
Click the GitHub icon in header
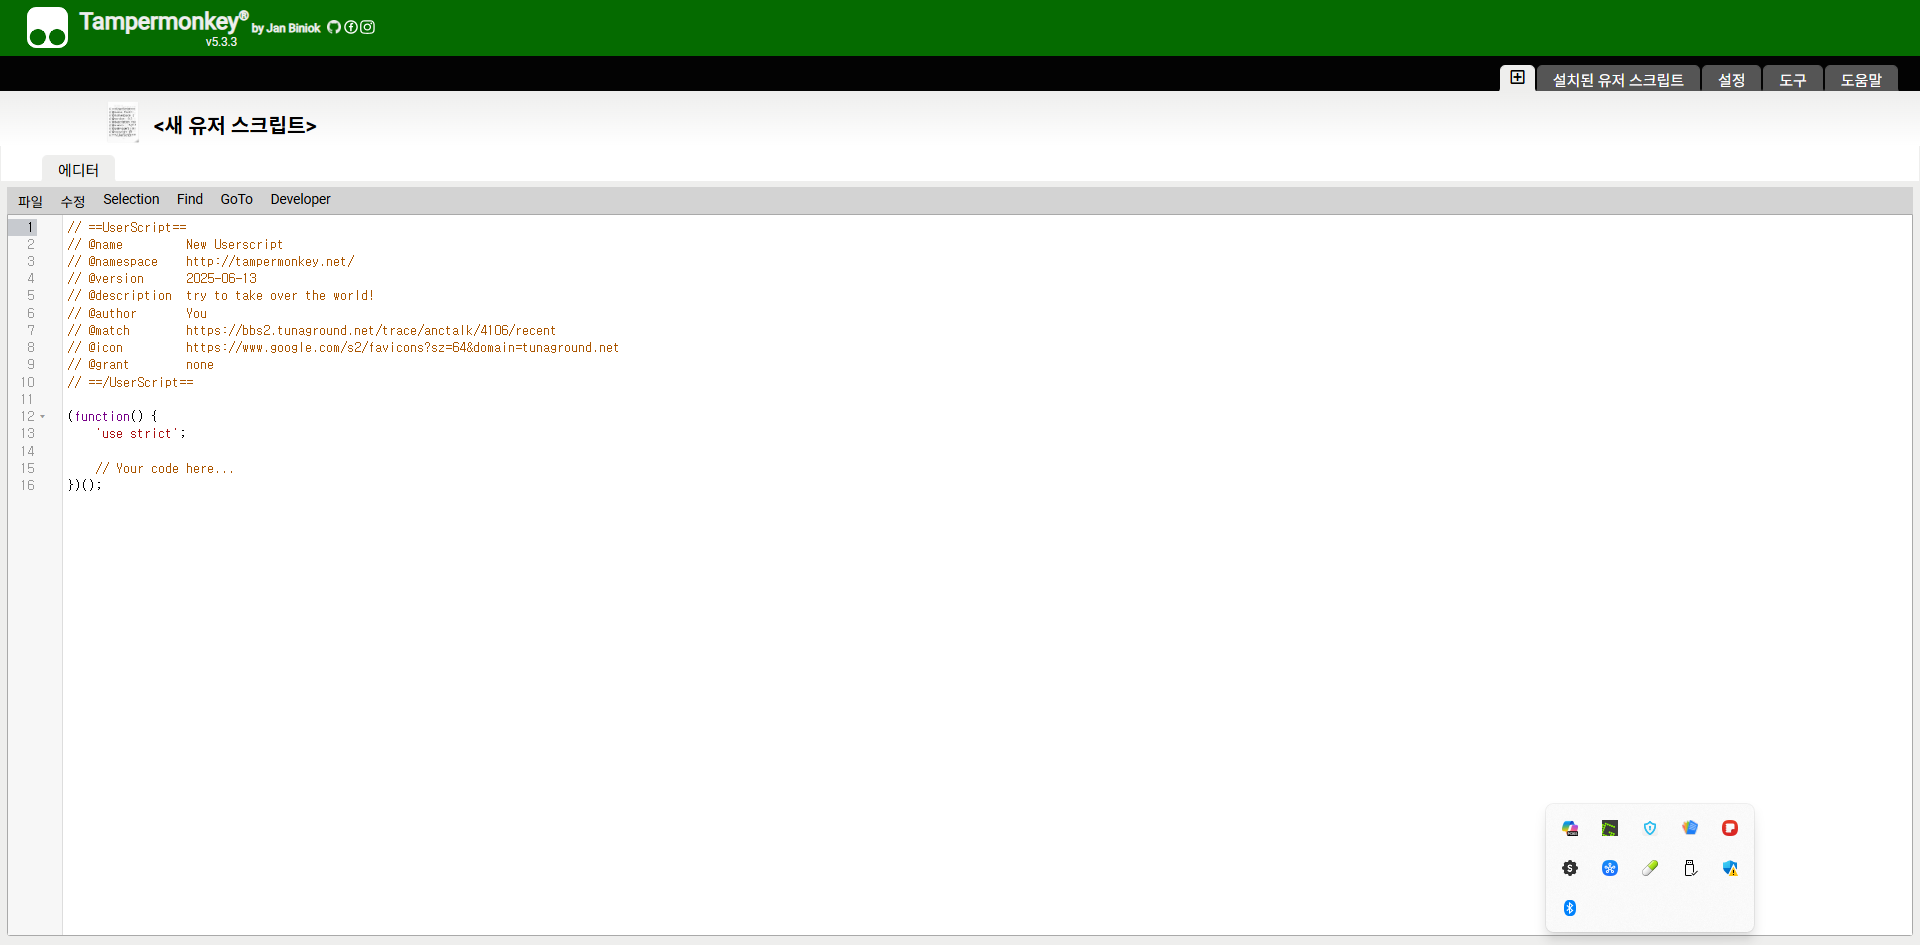(x=334, y=27)
